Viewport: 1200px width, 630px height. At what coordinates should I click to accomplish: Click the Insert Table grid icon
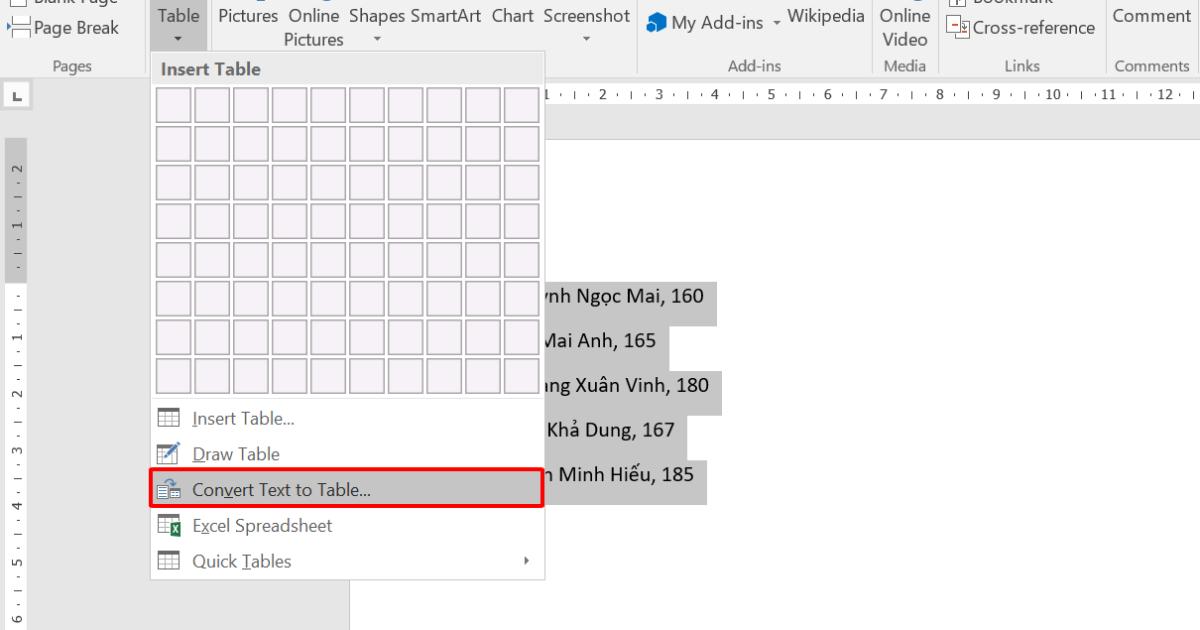169,419
